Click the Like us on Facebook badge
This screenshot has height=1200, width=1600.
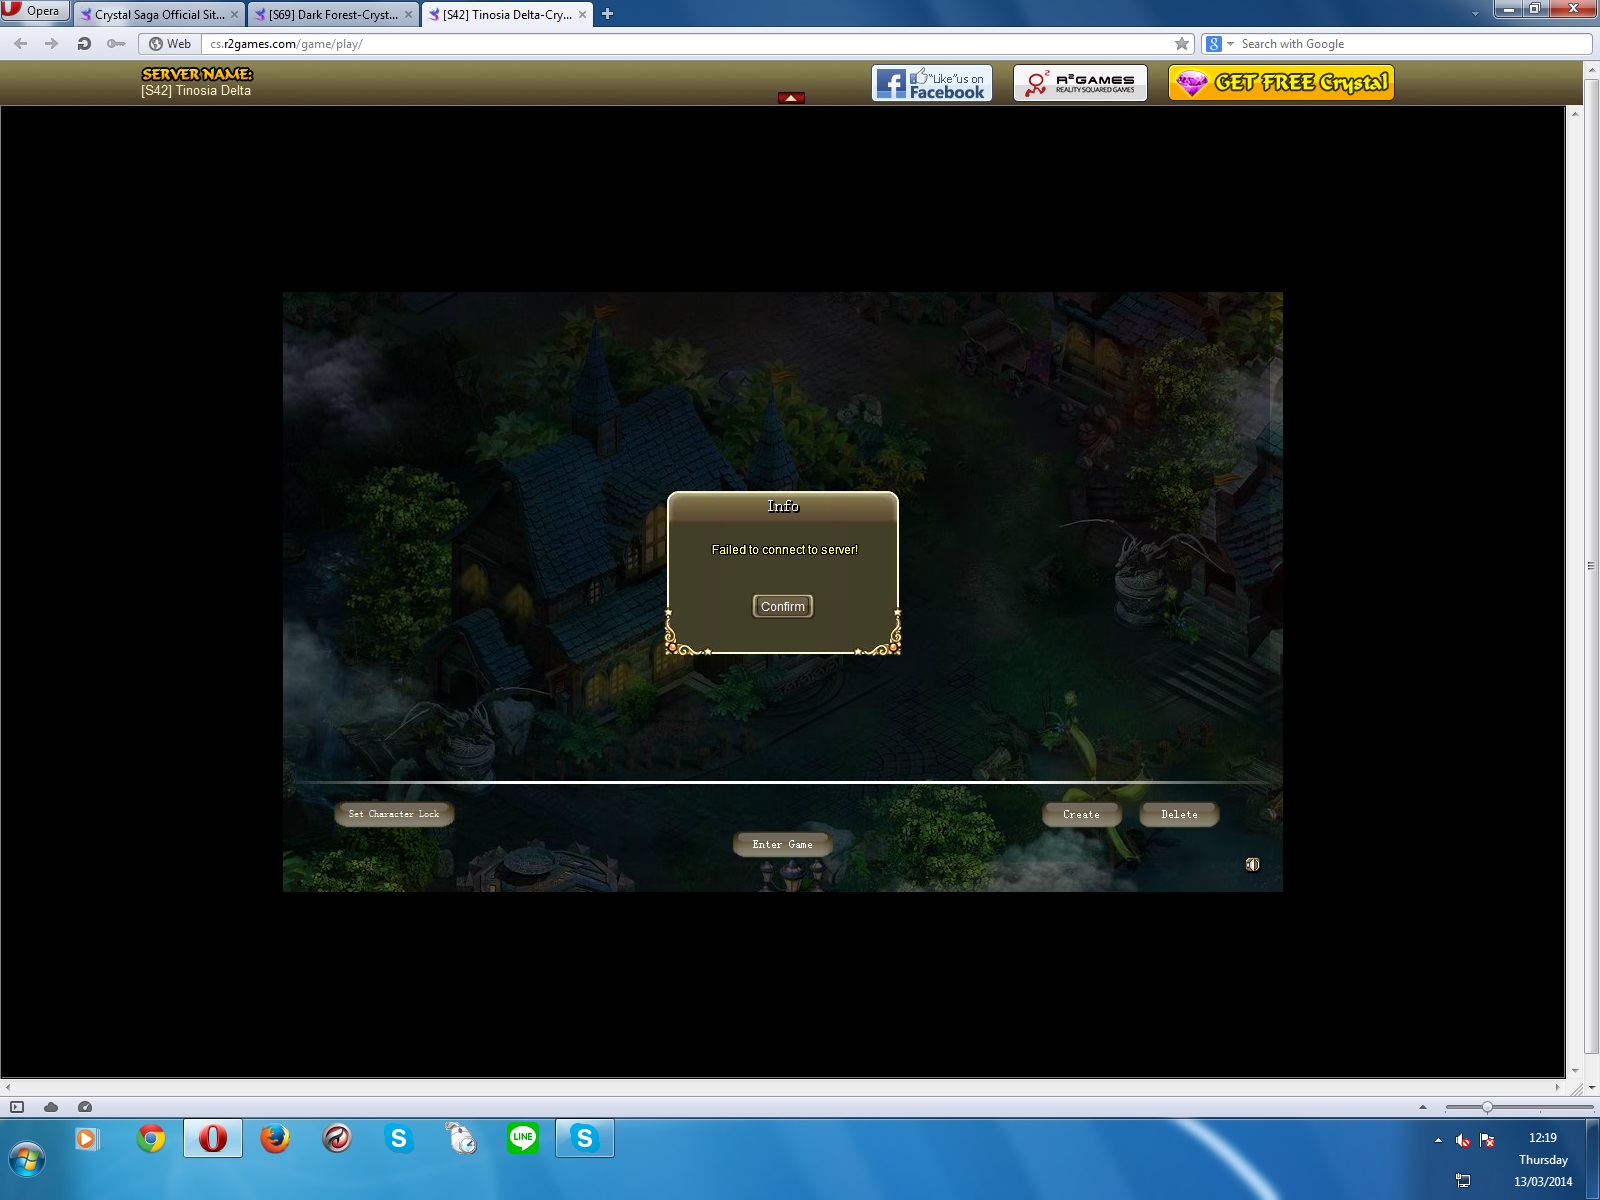[x=932, y=83]
